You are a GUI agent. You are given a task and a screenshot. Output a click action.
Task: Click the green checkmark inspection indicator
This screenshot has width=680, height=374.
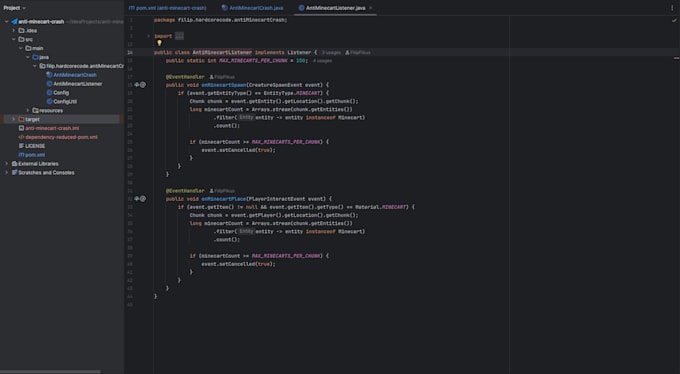pos(674,20)
